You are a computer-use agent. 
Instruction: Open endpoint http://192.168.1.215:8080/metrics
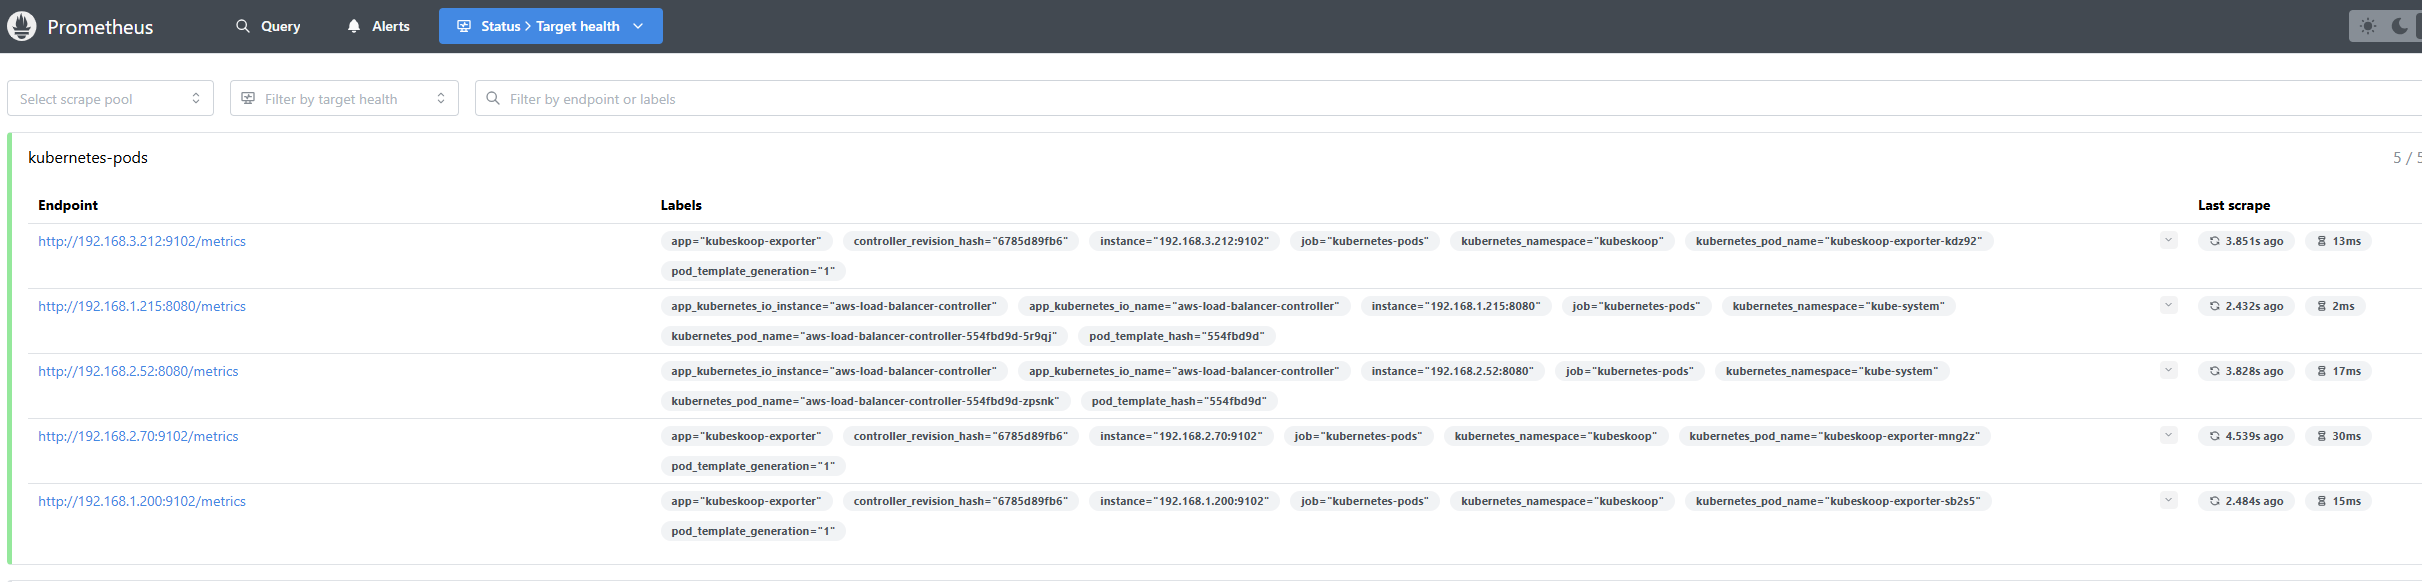tap(142, 306)
